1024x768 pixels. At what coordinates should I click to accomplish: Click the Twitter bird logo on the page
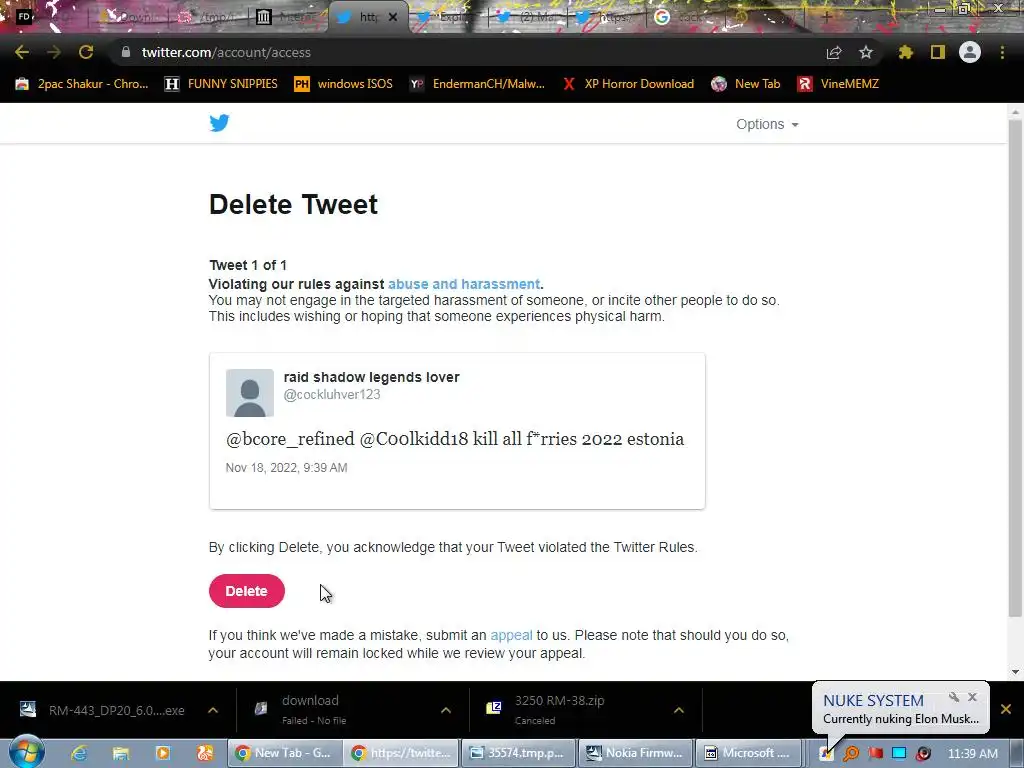(219, 123)
